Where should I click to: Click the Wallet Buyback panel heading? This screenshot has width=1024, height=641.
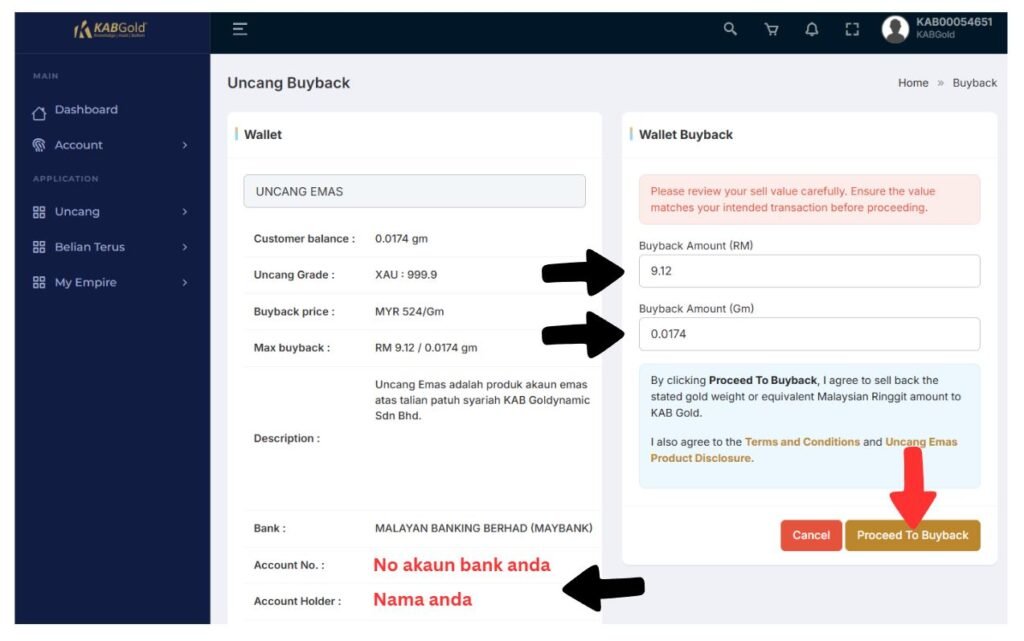[686, 134]
